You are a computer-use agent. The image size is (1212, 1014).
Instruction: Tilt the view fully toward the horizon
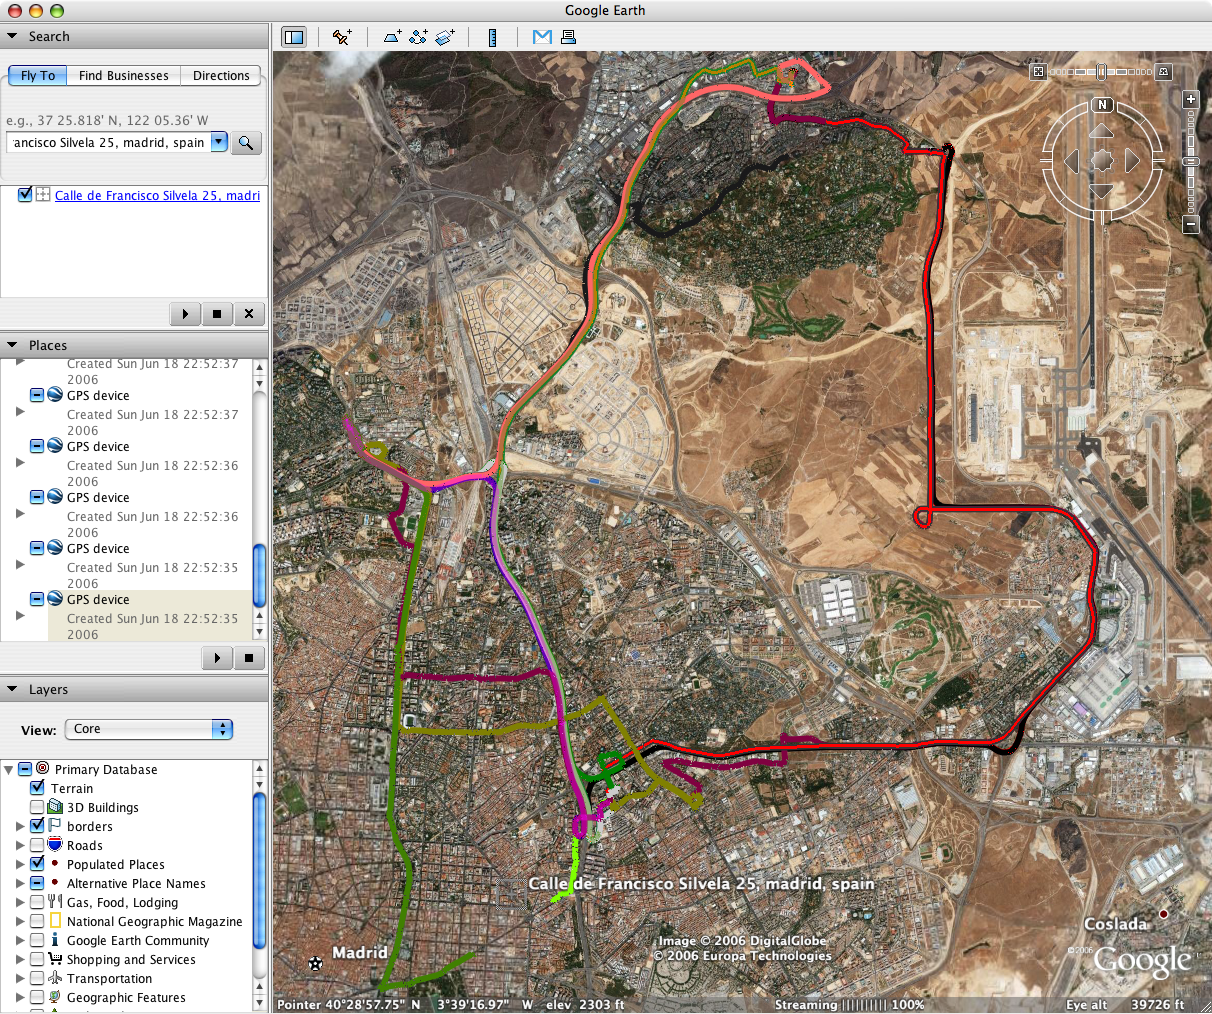[1163, 72]
